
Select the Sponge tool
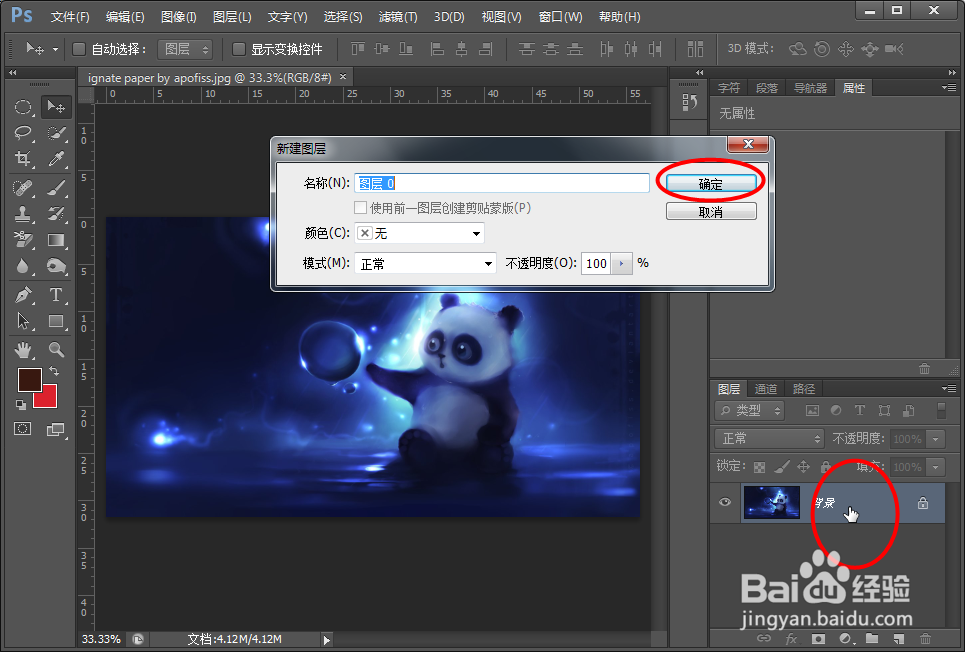pyautogui.click(x=56, y=266)
